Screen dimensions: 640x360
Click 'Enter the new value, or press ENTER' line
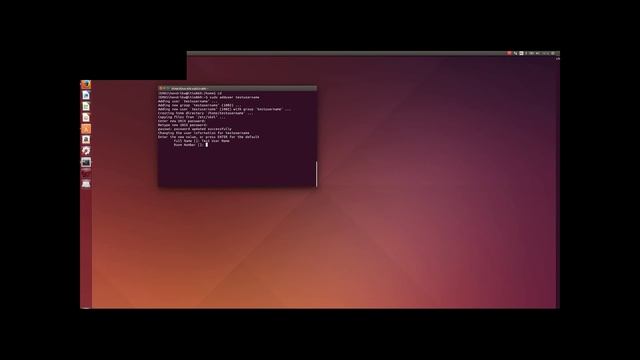[x=209, y=137]
